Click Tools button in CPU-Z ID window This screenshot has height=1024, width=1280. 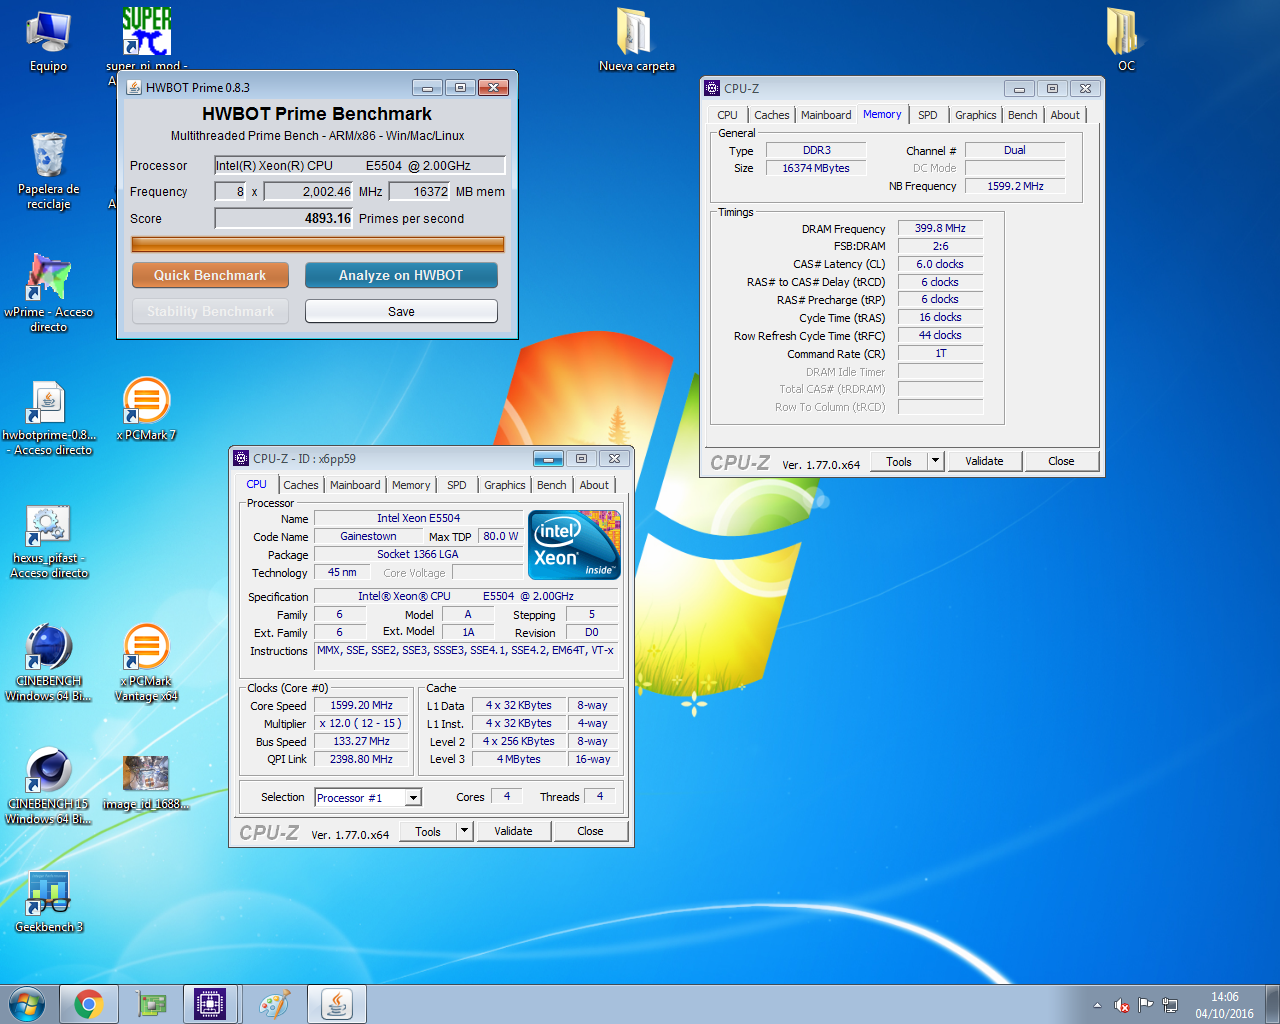[428, 831]
